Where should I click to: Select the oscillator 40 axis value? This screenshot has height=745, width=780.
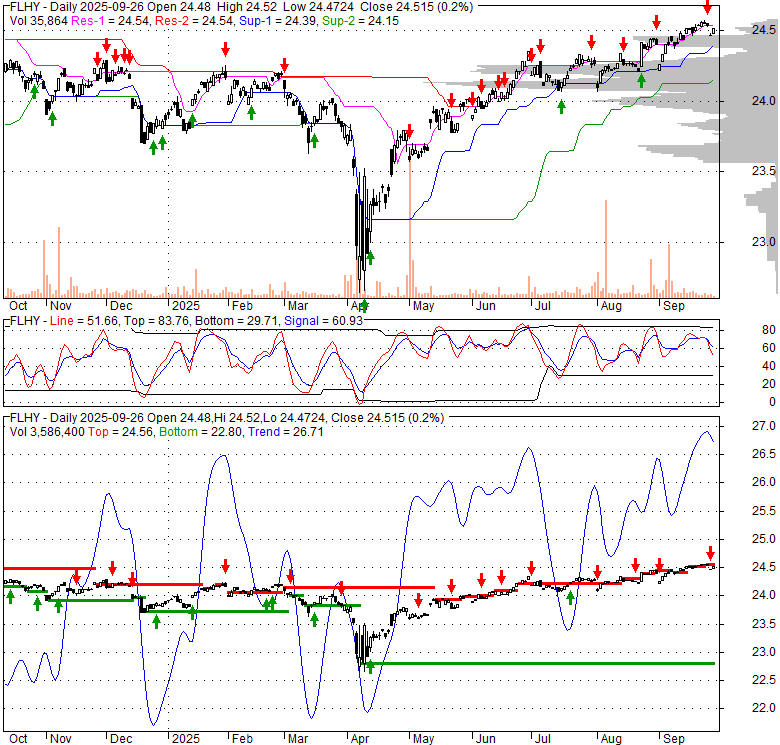click(769, 366)
